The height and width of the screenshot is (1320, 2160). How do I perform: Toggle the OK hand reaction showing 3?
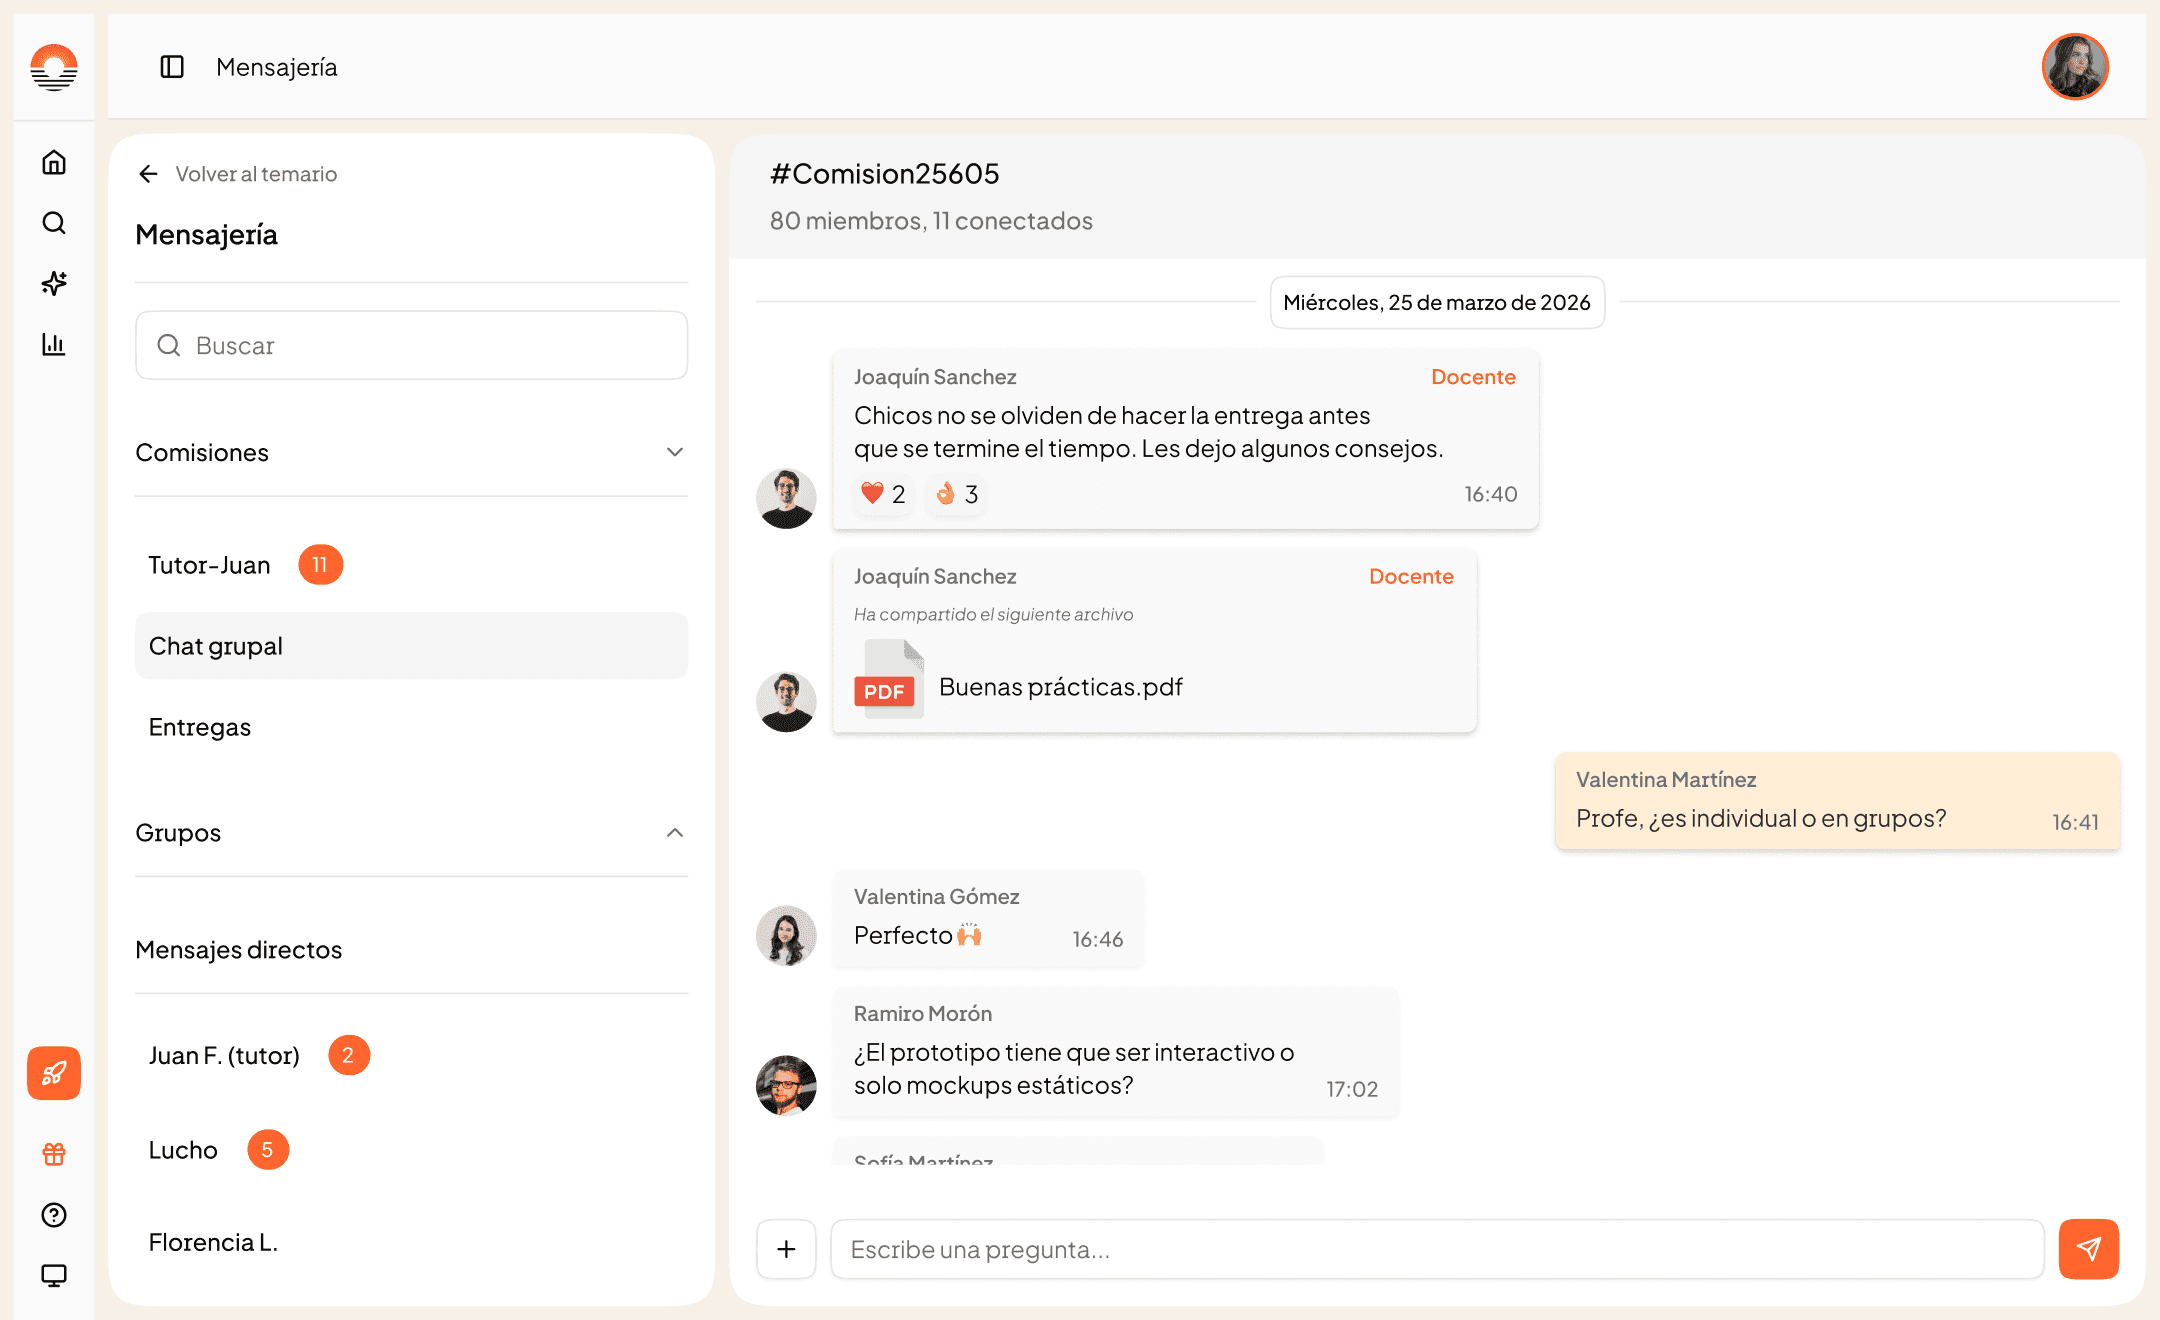(957, 494)
